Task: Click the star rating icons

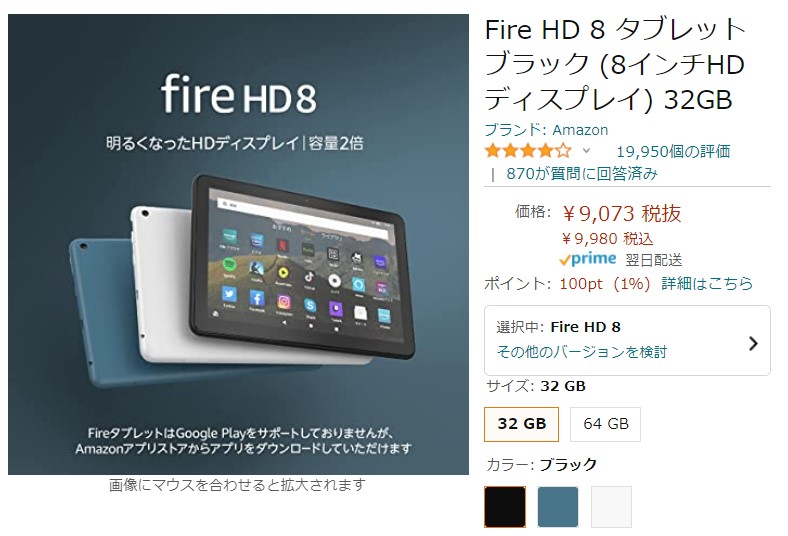Action: coord(528,151)
